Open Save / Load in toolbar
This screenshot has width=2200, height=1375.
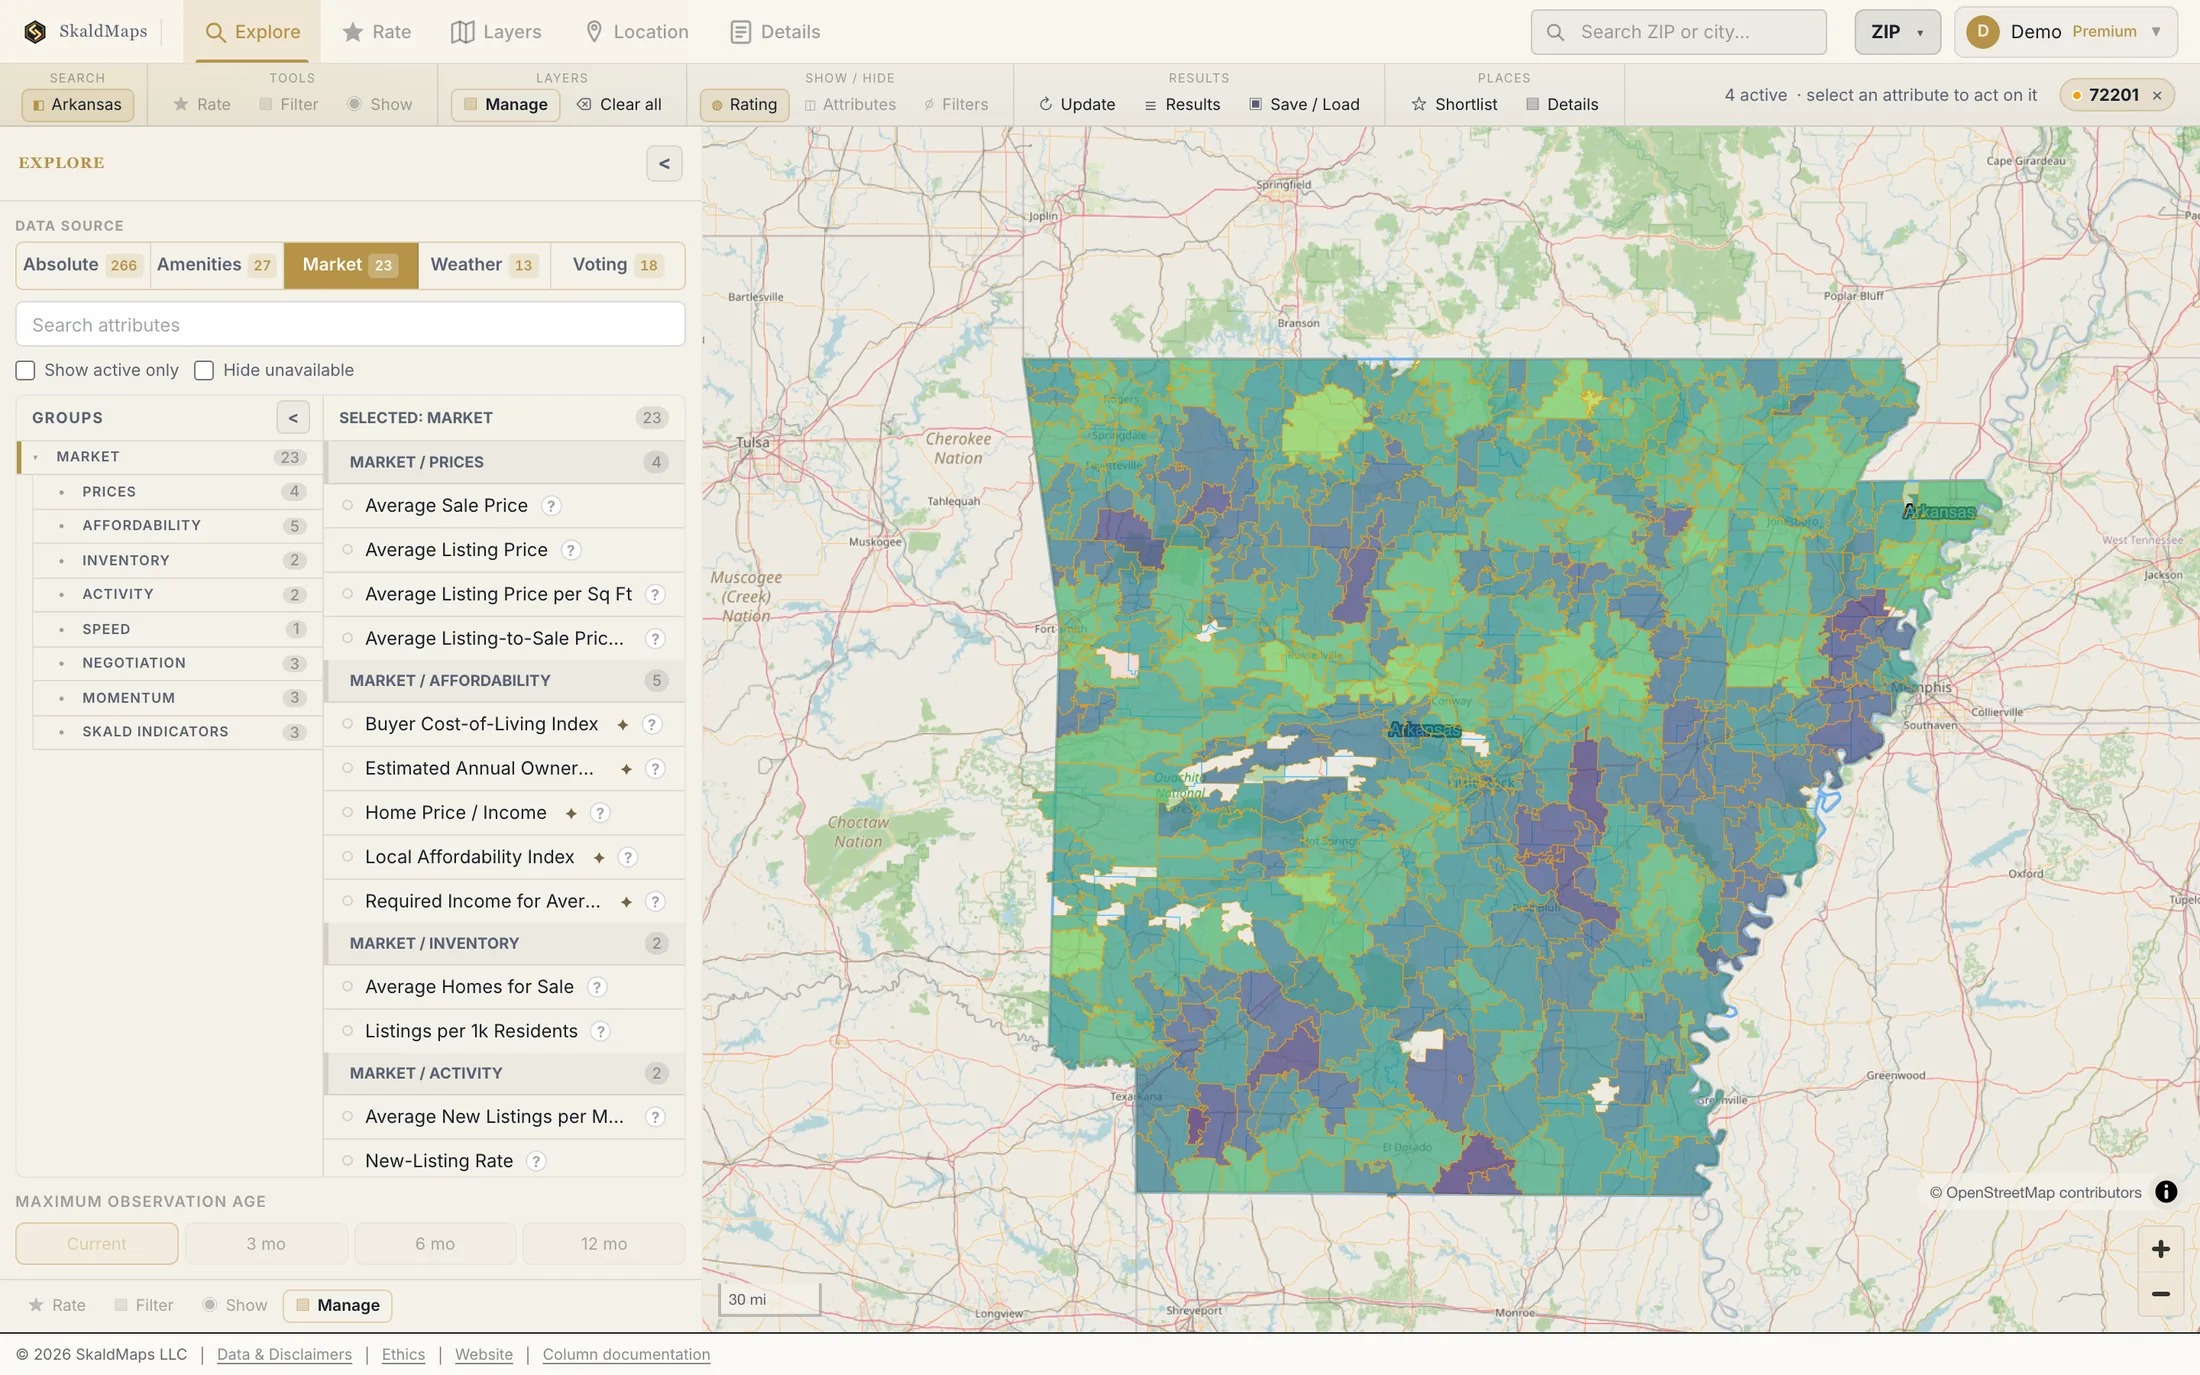point(1304,104)
